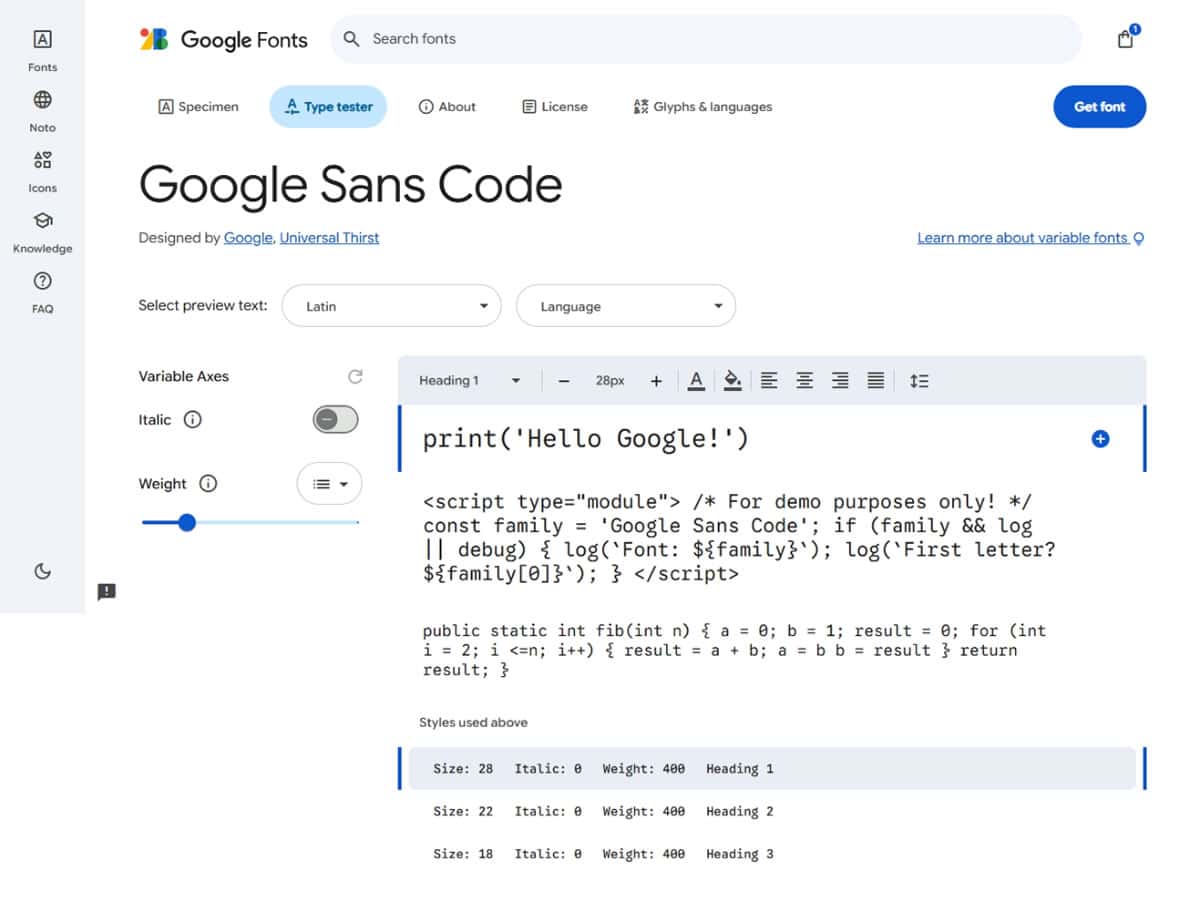
Task: Switch to the Specimen tab
Action: coord(199,107)
